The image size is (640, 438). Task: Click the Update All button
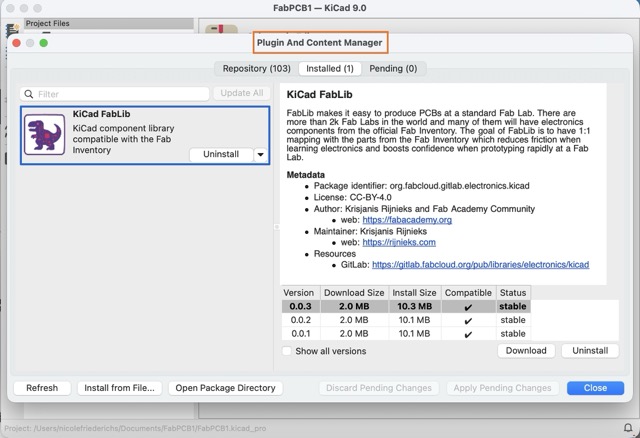coord(242,93)
